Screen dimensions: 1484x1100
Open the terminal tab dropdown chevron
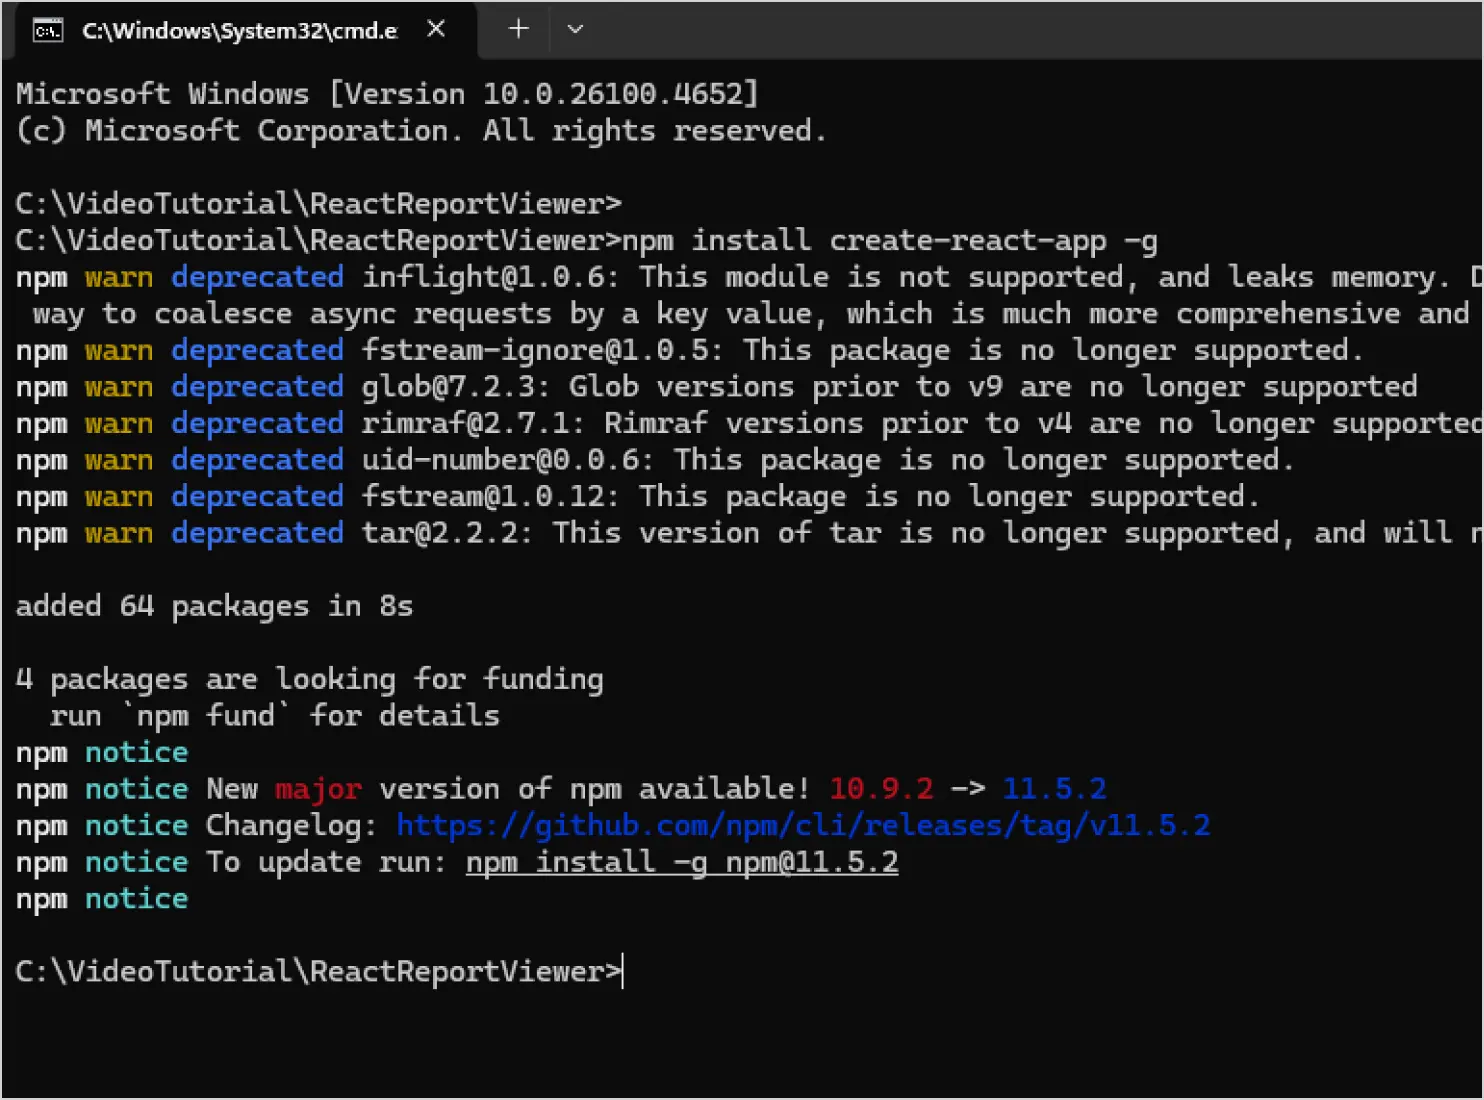point(574,30)
